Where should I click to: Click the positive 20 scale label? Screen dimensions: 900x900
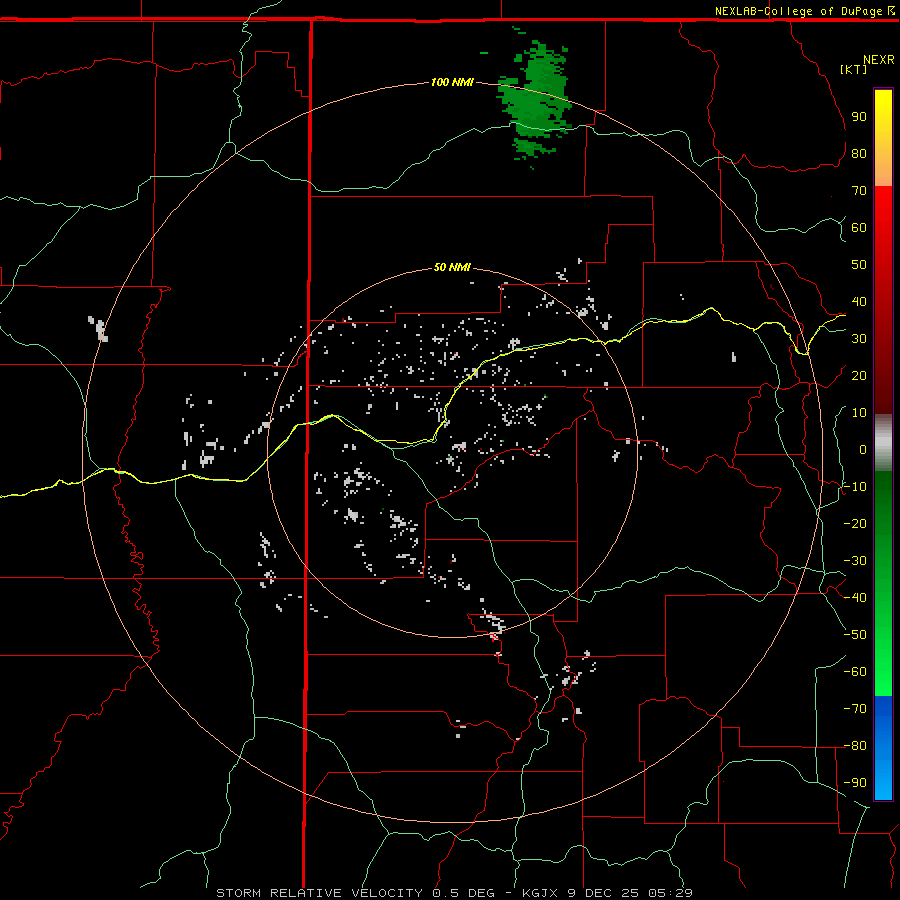pos(859,375)
